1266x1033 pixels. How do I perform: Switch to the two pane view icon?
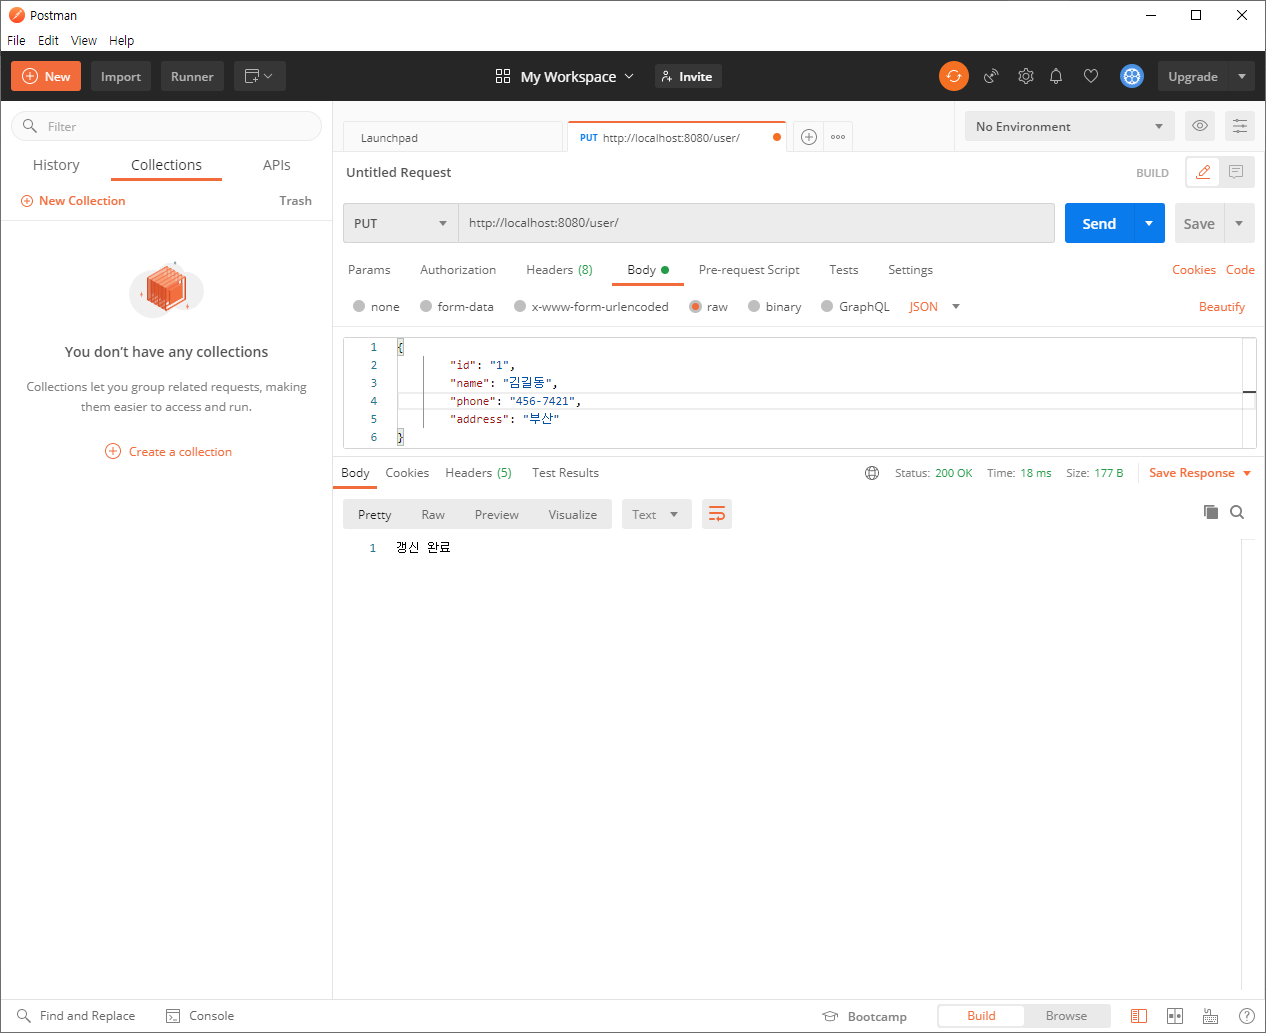(x=1175, y=1016)
